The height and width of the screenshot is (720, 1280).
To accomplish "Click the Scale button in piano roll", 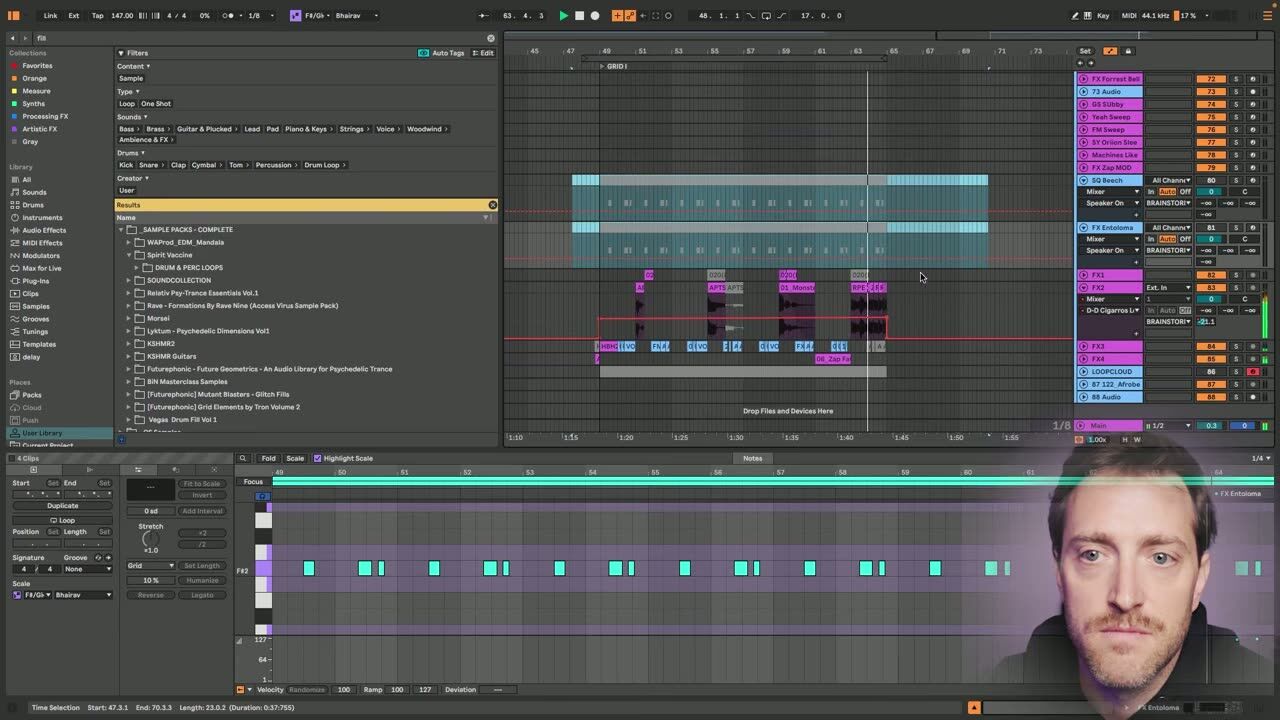I will 295,458.
